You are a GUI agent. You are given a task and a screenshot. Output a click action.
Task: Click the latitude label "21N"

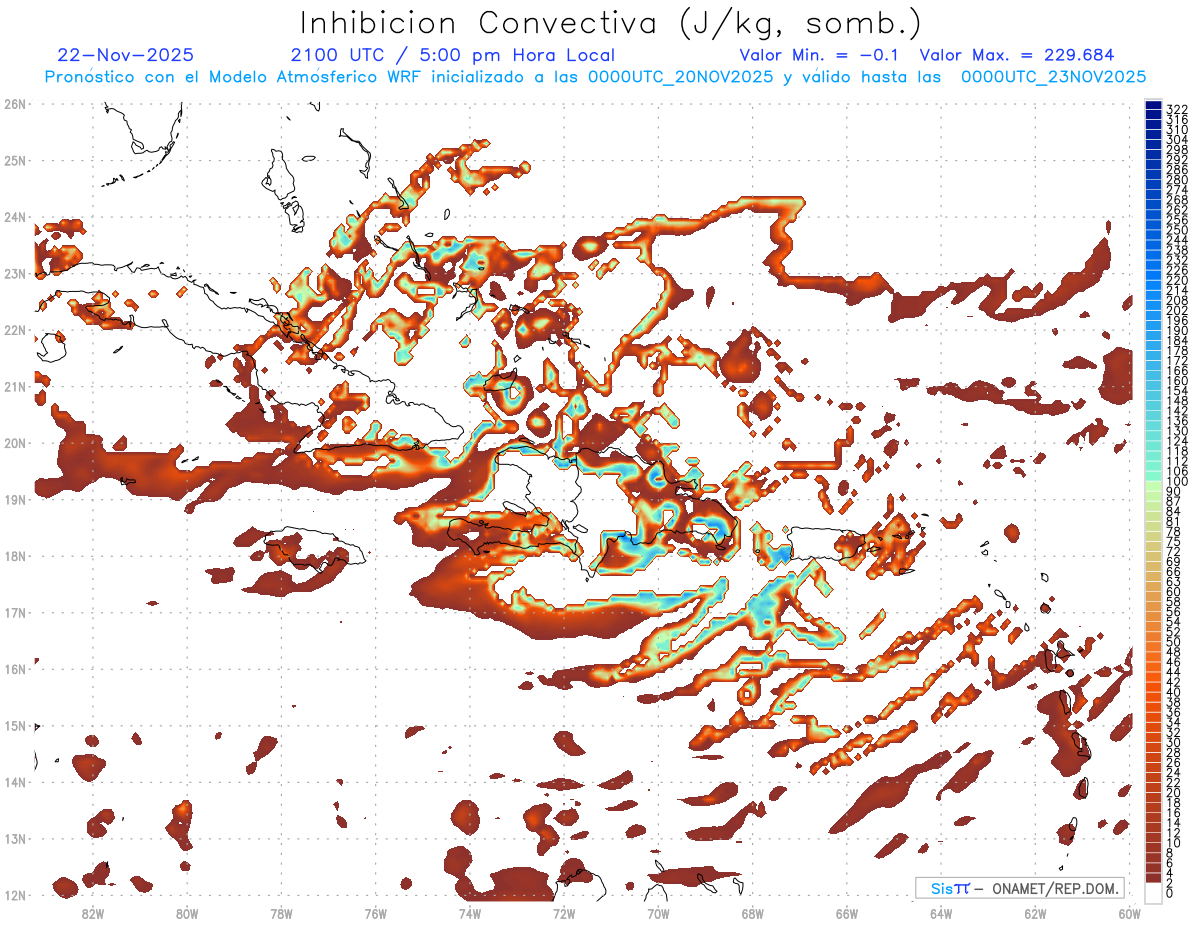click(x=14, y=387)
